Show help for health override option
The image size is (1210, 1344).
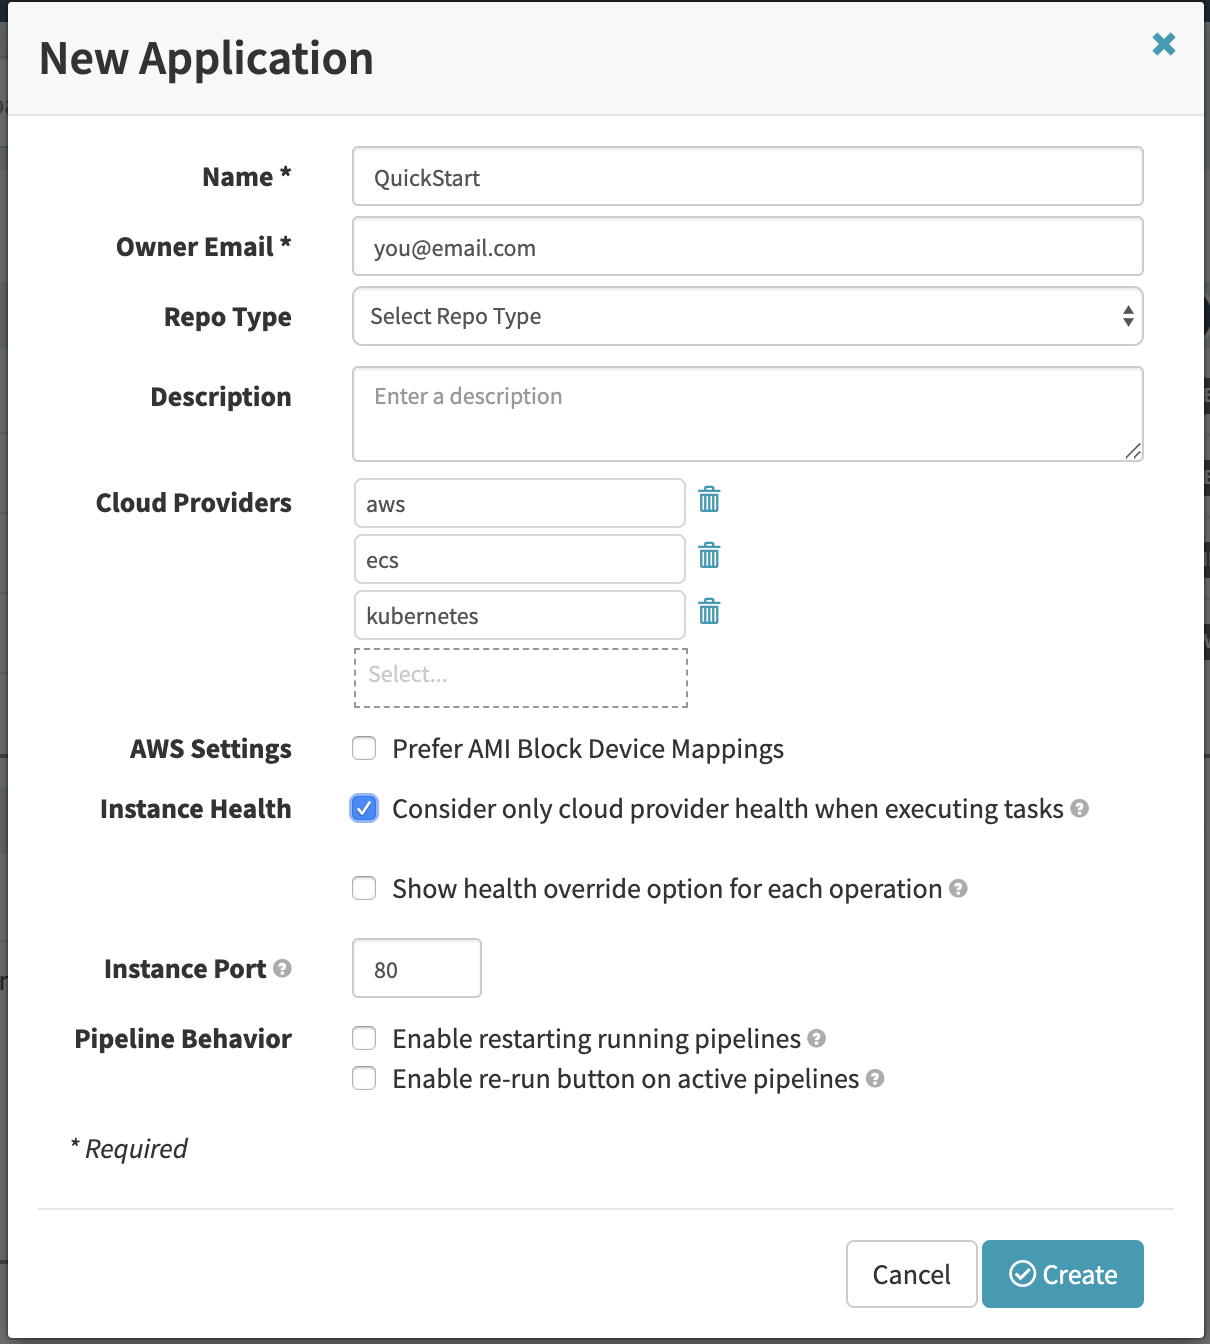click(958, 888)
